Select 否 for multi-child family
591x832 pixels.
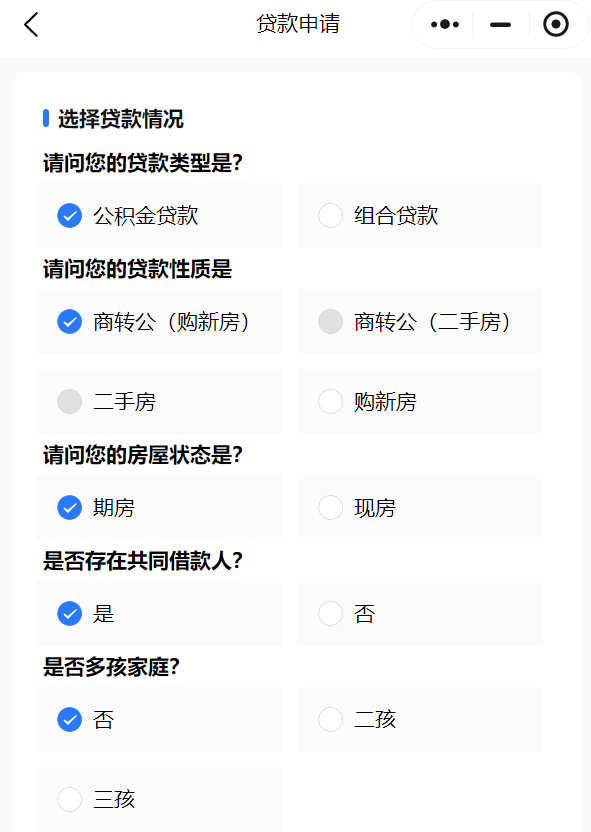[159, 720]
